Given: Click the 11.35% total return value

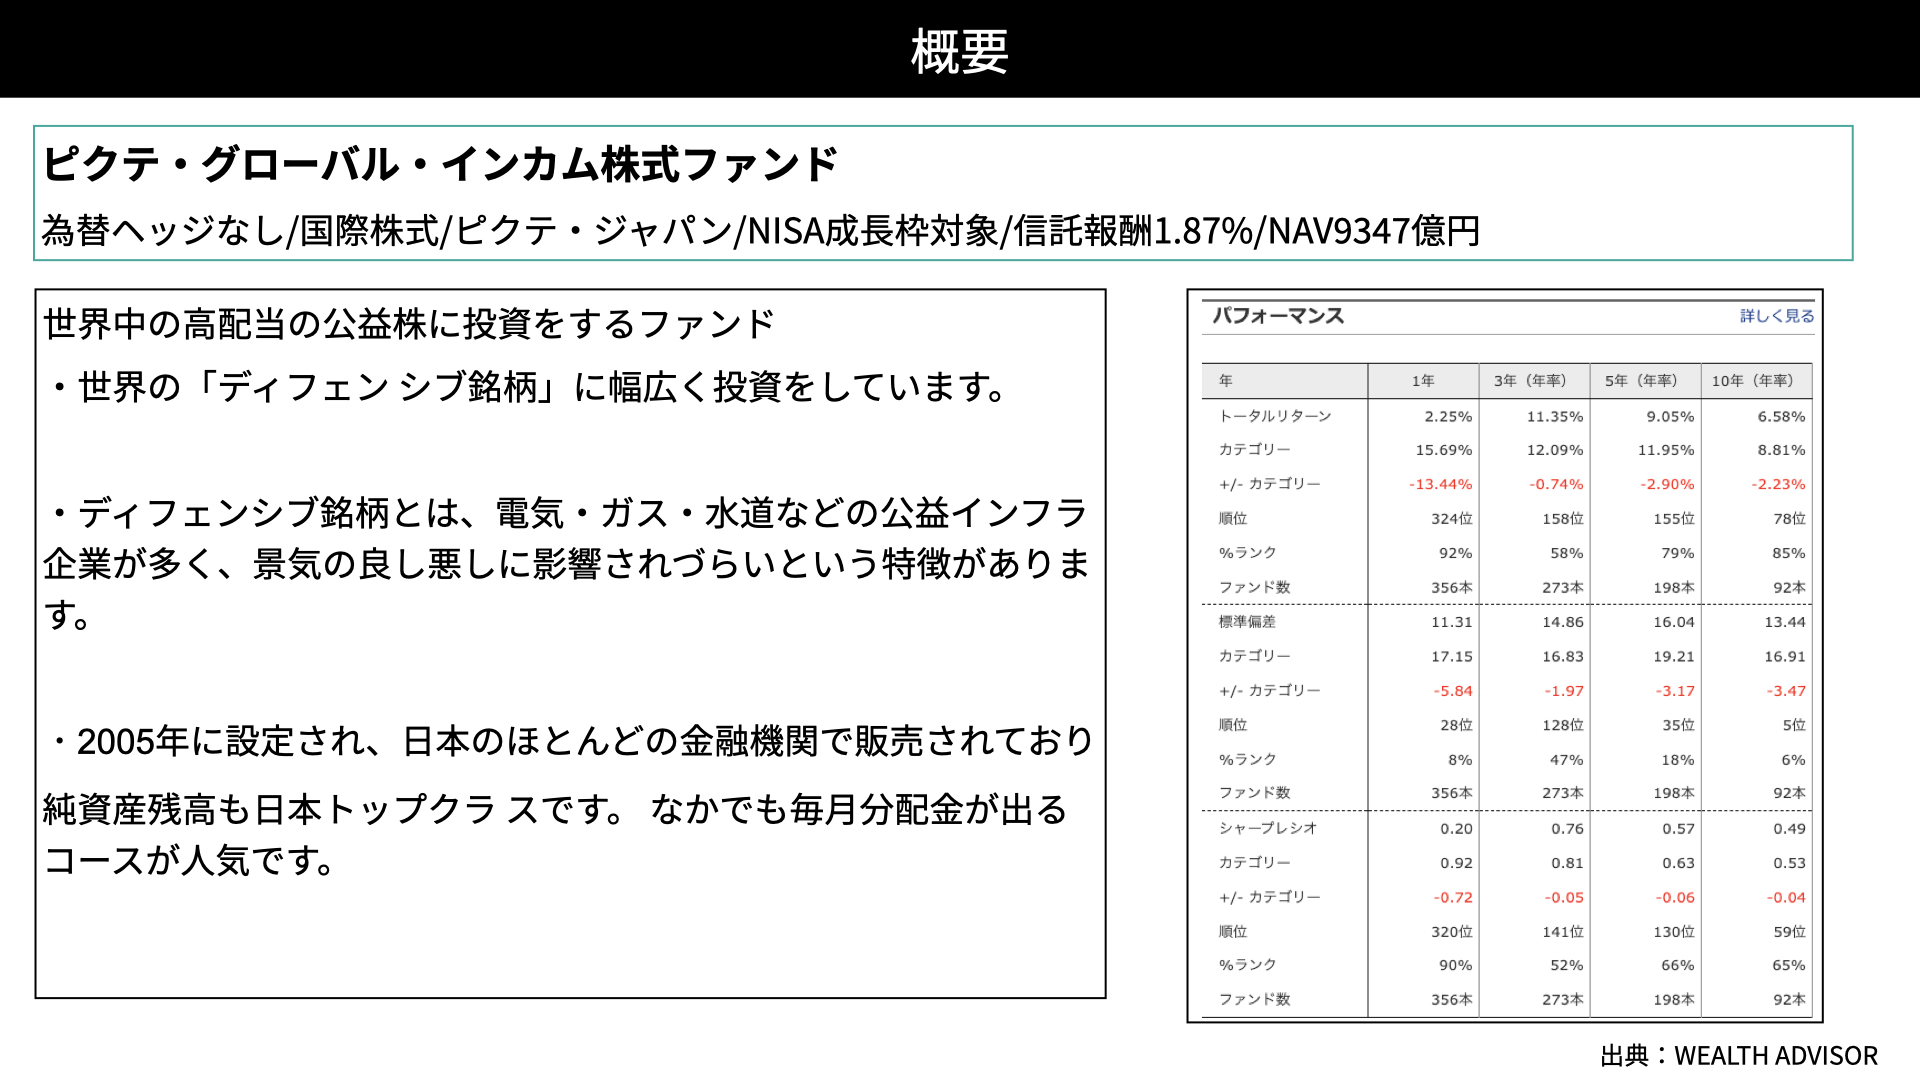Looking at the screenshot, I should tap(1555, 417).
